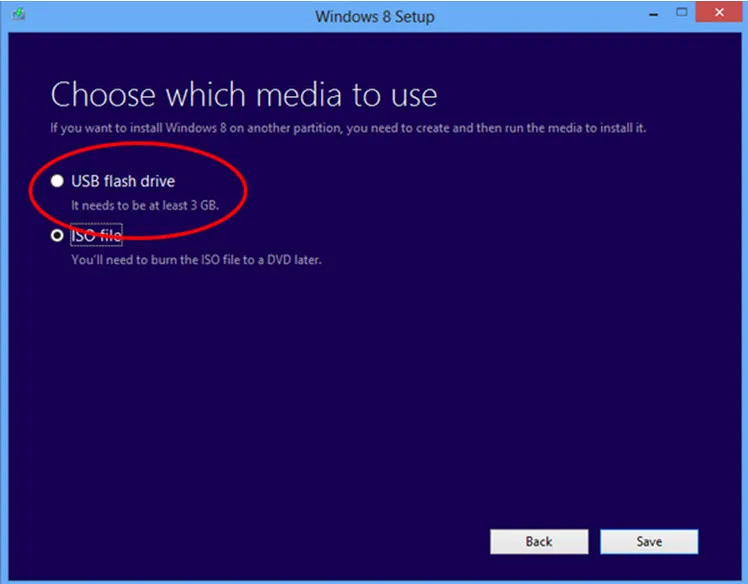Click the red oval annotation's right edge

tap(246, 188)
